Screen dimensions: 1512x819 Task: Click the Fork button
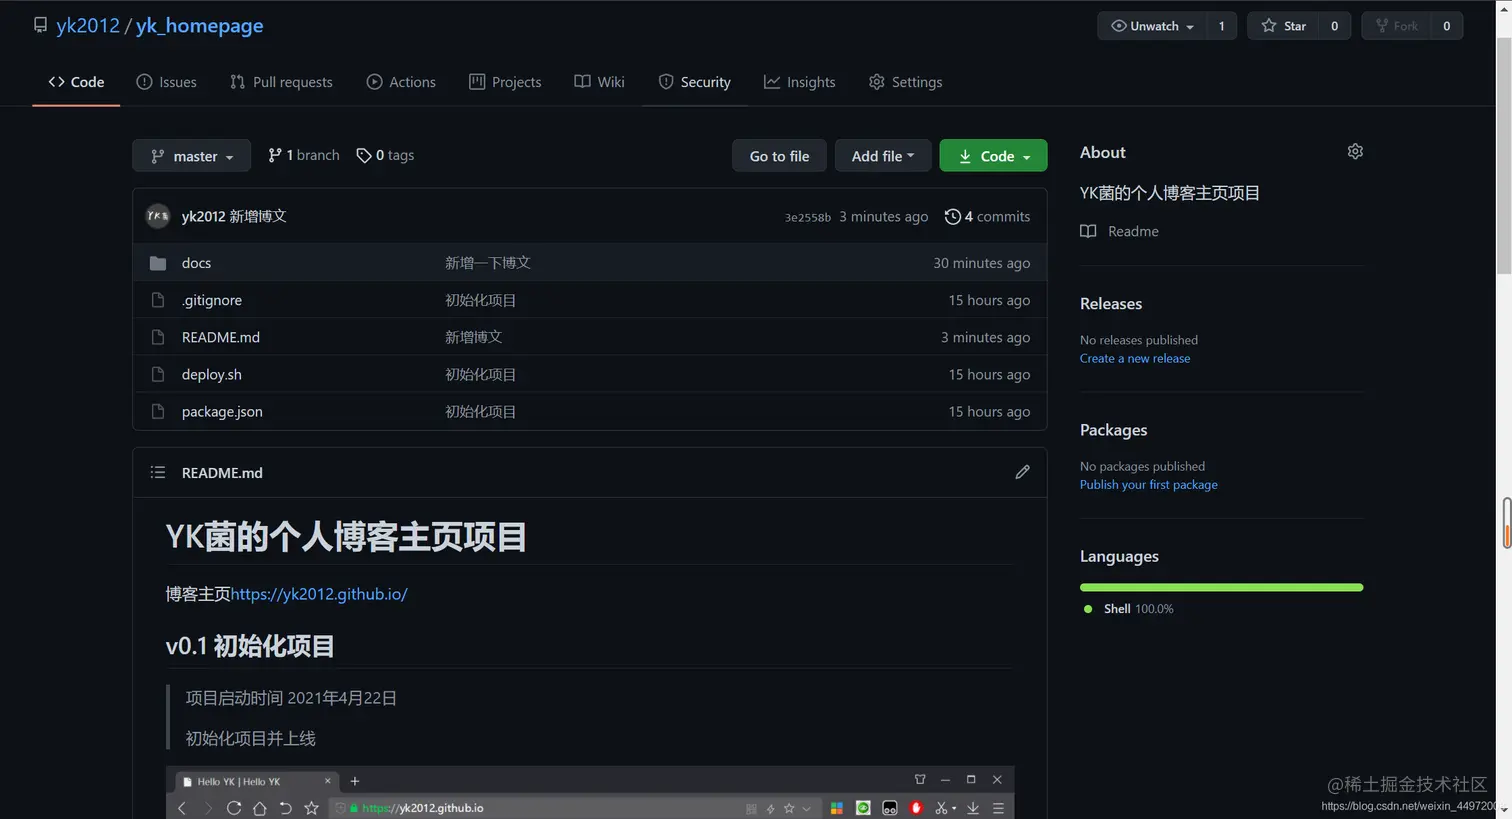1397,26
